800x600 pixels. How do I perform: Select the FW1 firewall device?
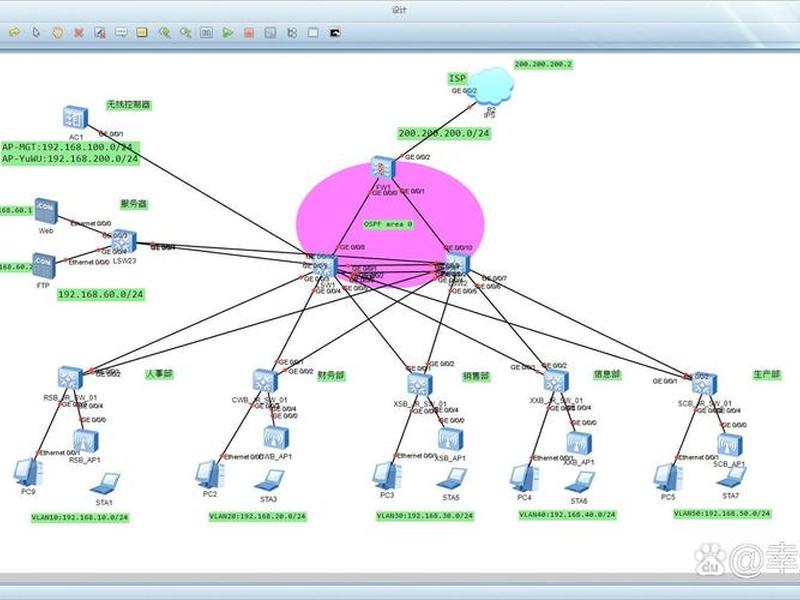pos(383,169)
